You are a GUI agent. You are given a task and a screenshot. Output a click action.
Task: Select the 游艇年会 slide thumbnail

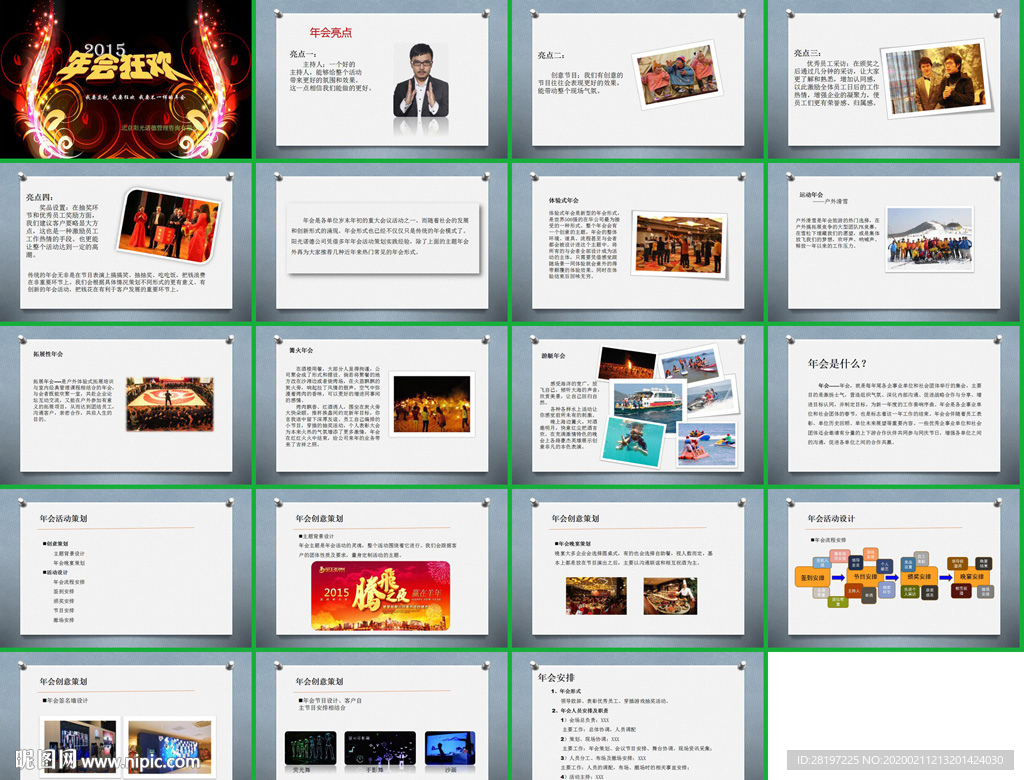pos(638,405)
